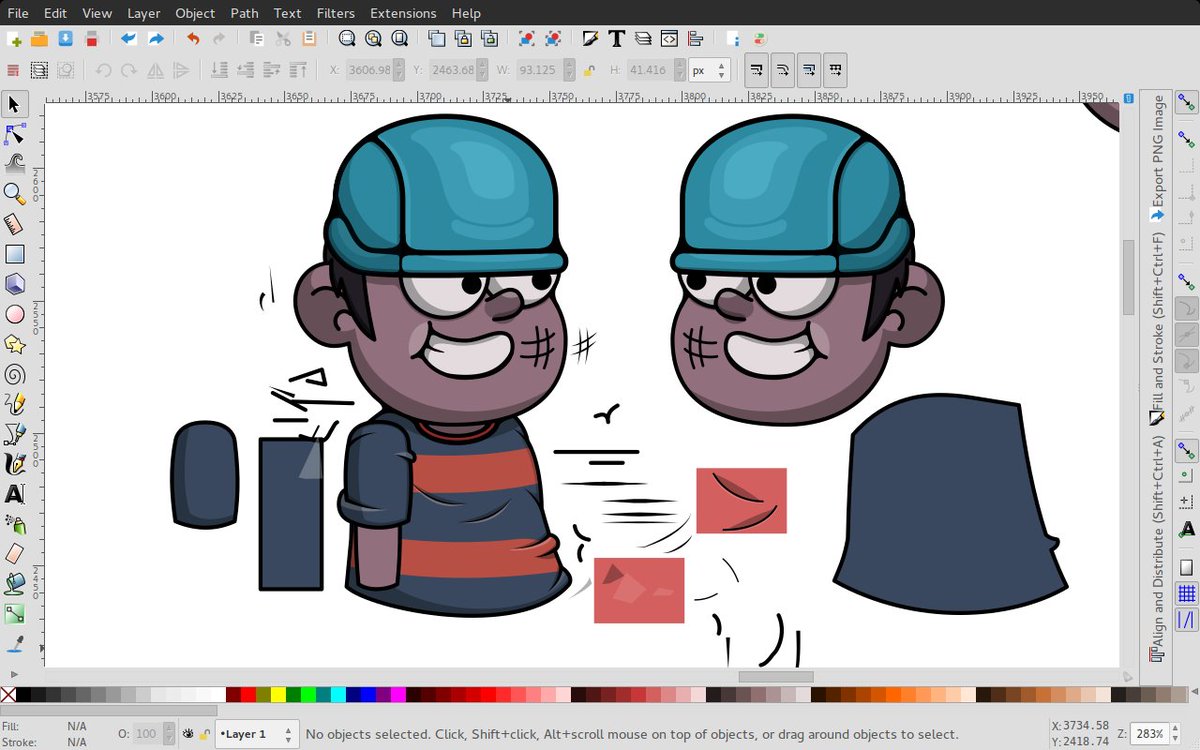Open an existing file

tap(40, 39)
